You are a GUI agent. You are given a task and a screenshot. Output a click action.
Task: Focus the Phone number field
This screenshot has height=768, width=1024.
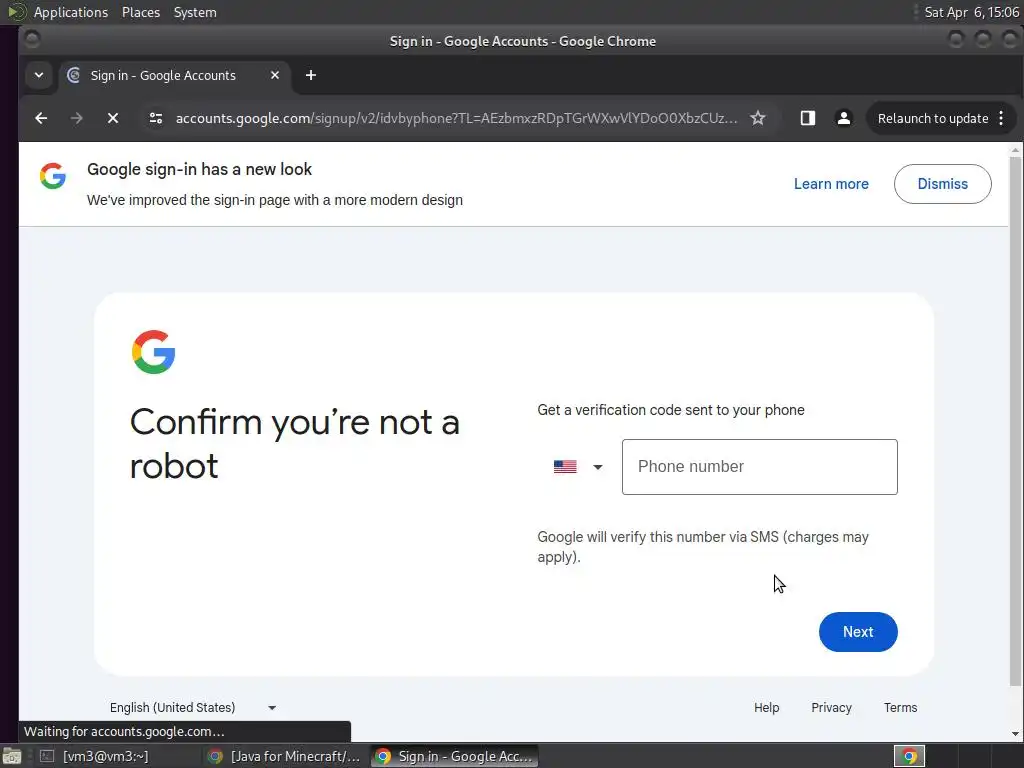click(x=760, y=467)
